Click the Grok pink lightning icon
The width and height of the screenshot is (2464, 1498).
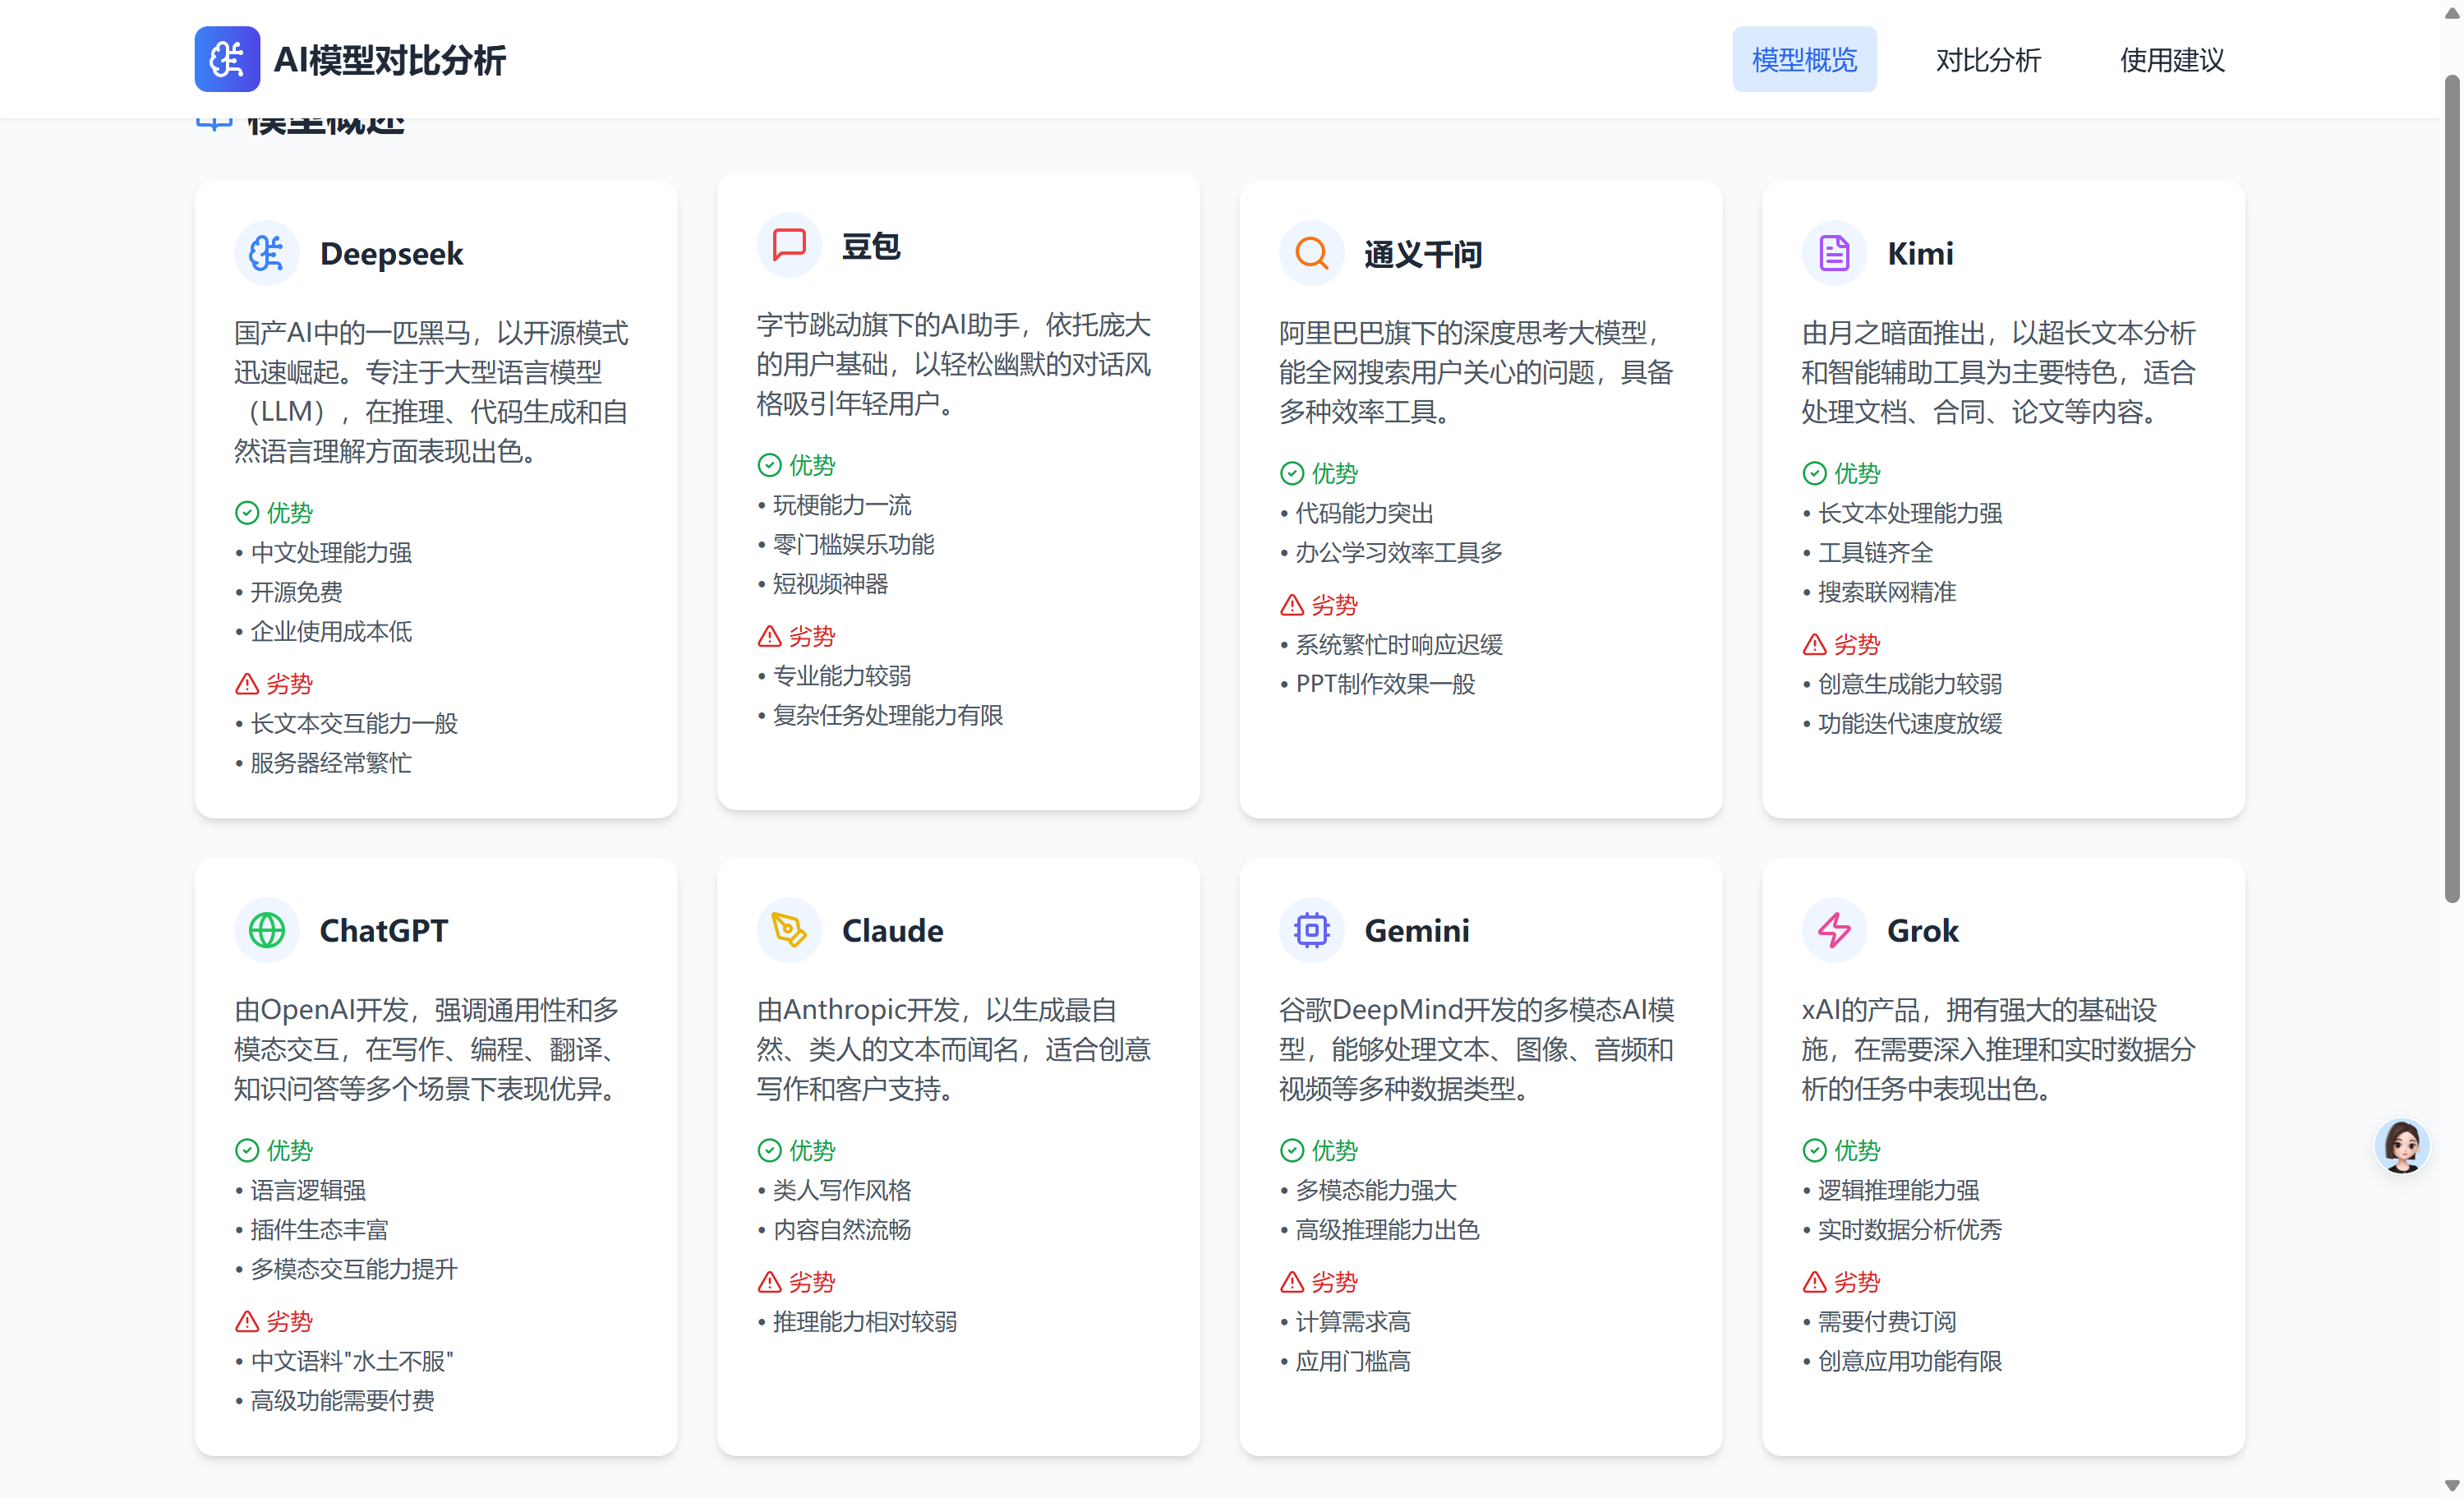(1833, 930)
